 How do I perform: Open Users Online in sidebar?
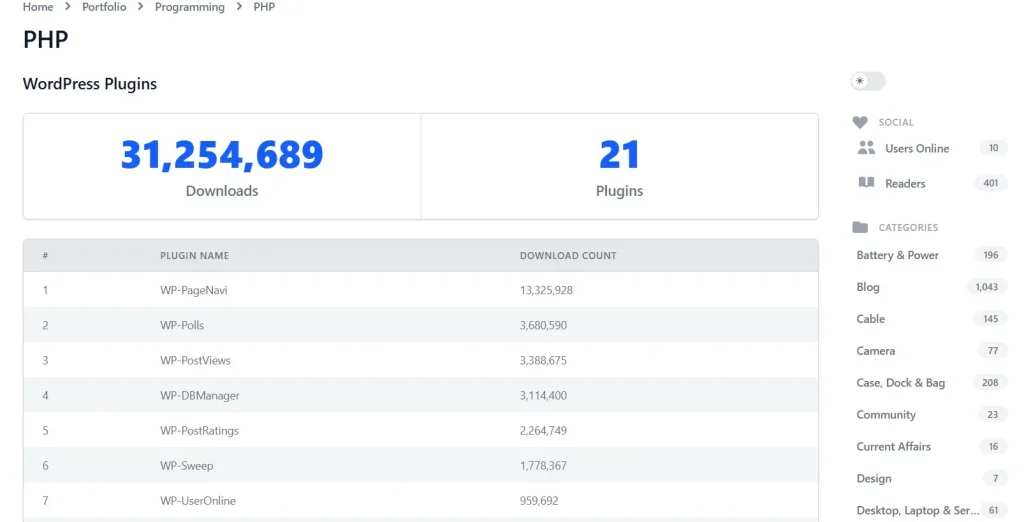(917, 148)
